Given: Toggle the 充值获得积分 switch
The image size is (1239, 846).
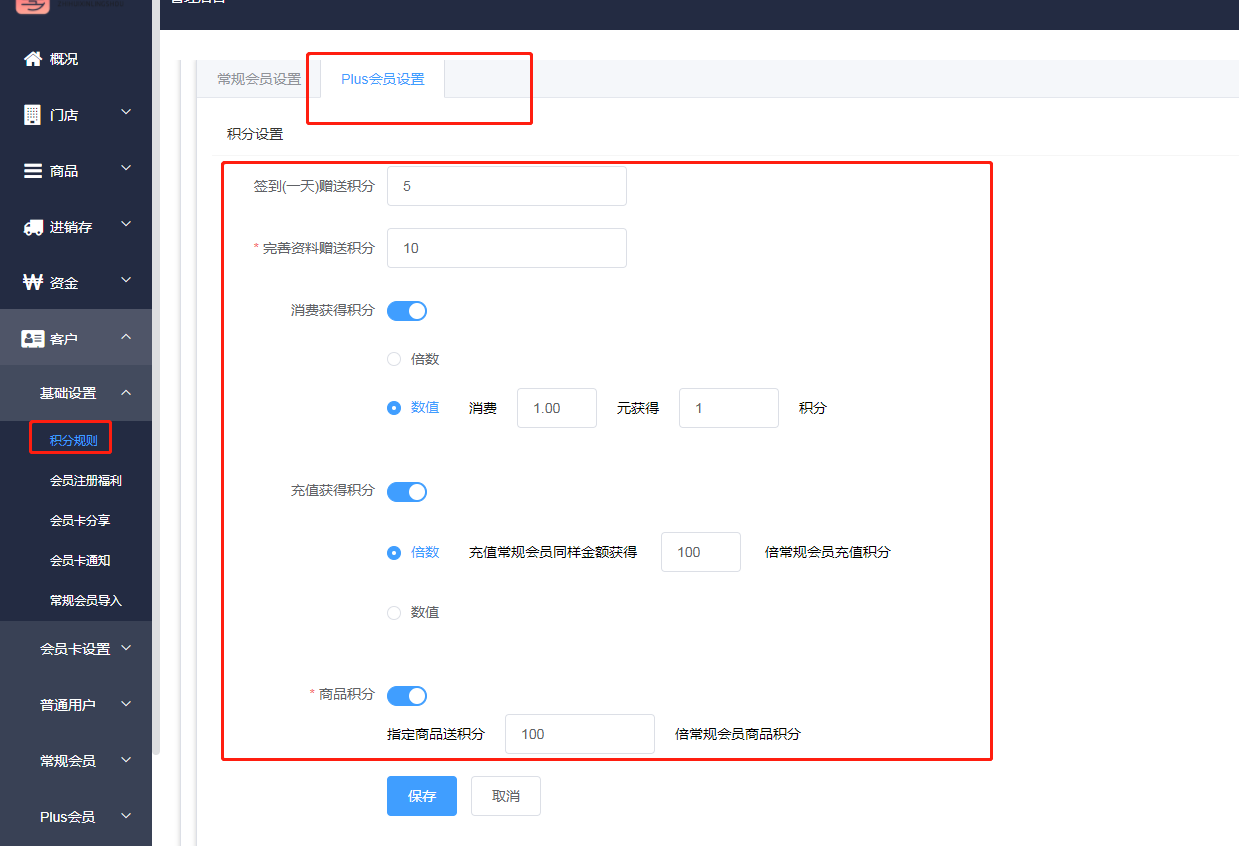Looking at the screenshot, I should pos(407,492).
